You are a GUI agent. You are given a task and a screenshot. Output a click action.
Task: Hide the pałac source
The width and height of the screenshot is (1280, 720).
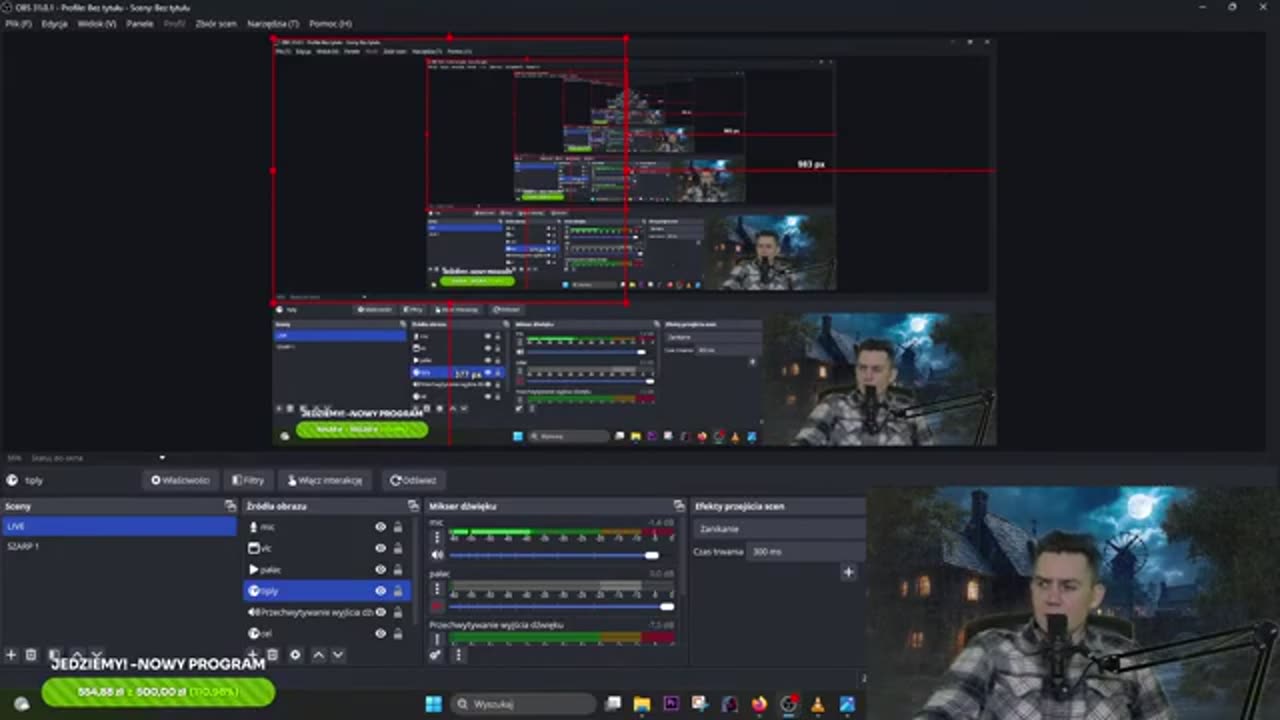[x=380, y=569]
